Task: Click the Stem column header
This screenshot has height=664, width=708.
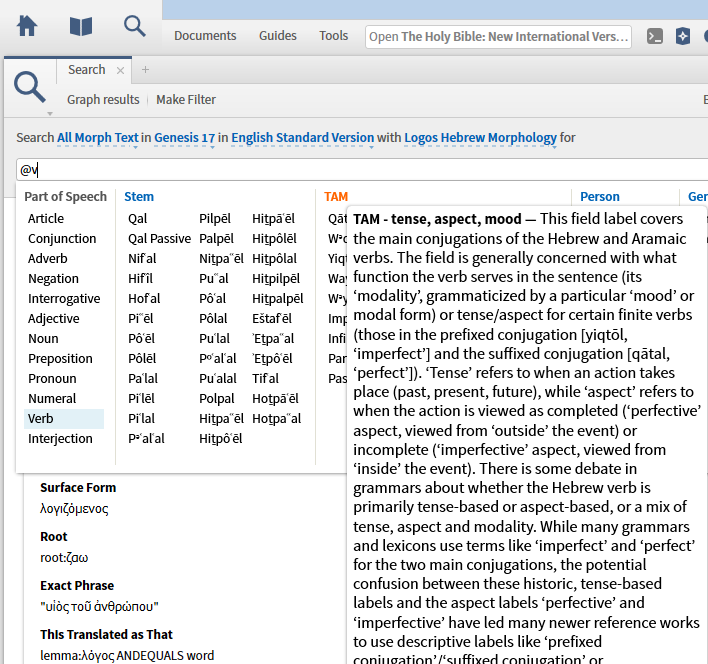Action: coord(139,196)
